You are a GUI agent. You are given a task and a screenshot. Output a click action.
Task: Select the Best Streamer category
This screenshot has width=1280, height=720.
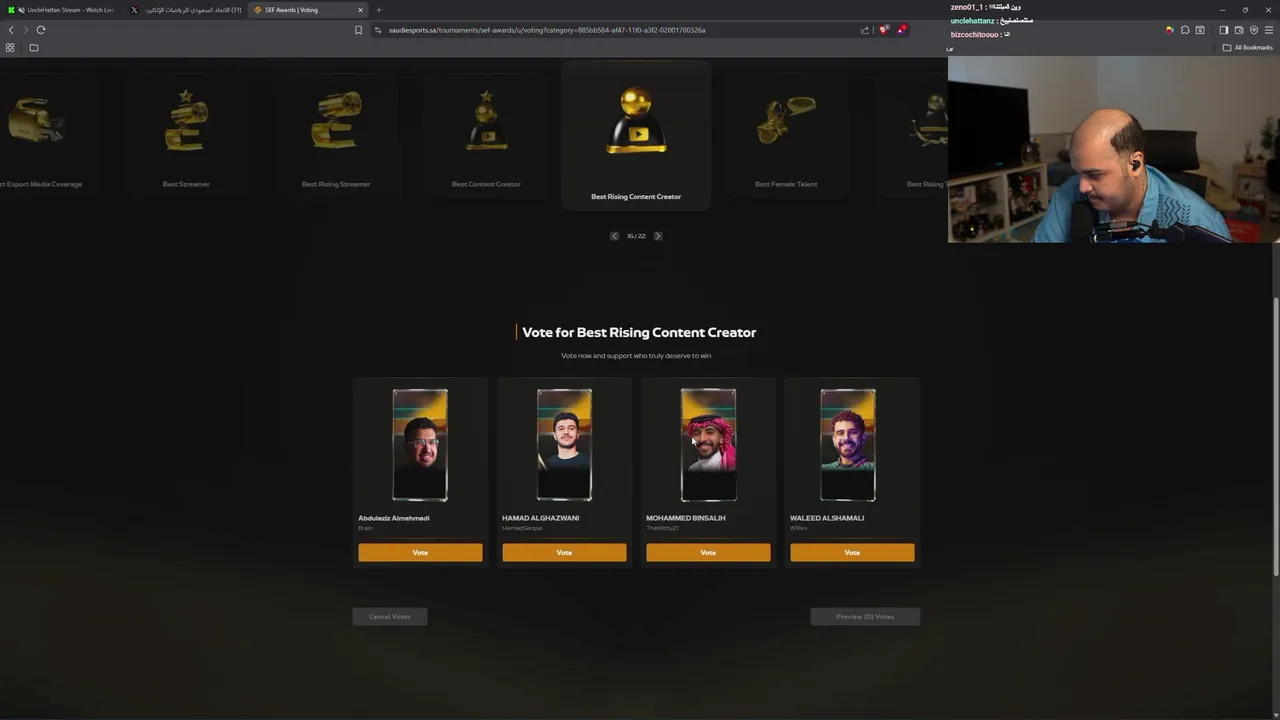186,137
